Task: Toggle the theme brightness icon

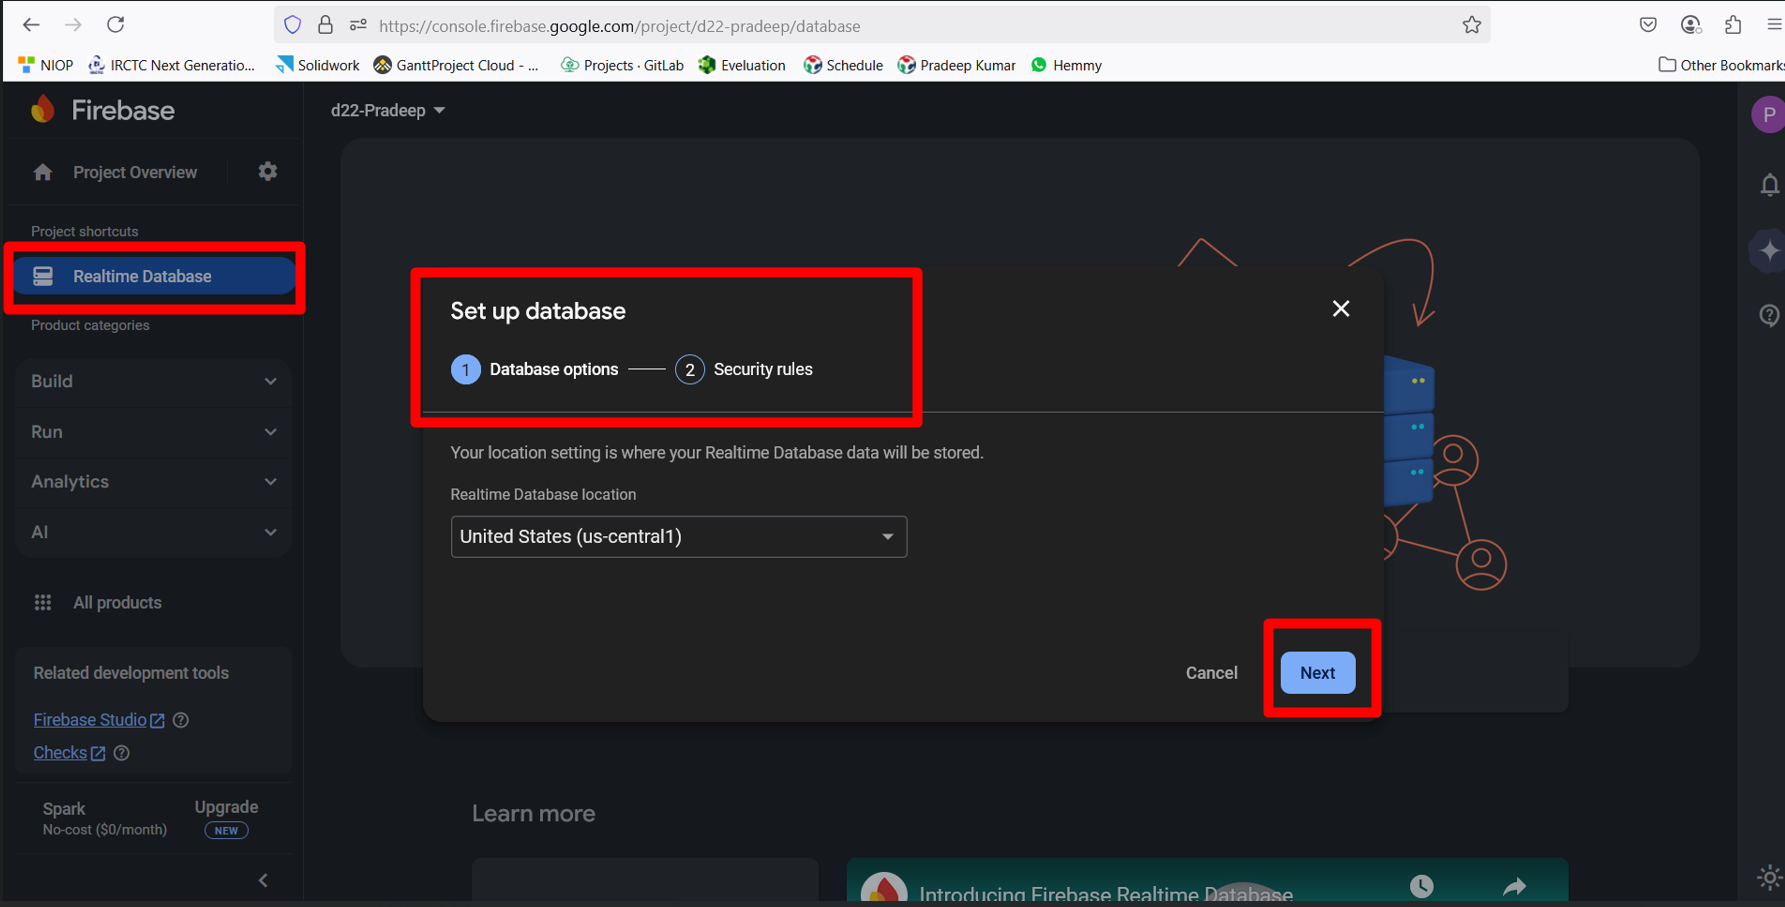Action: (x=1770, y=878)
